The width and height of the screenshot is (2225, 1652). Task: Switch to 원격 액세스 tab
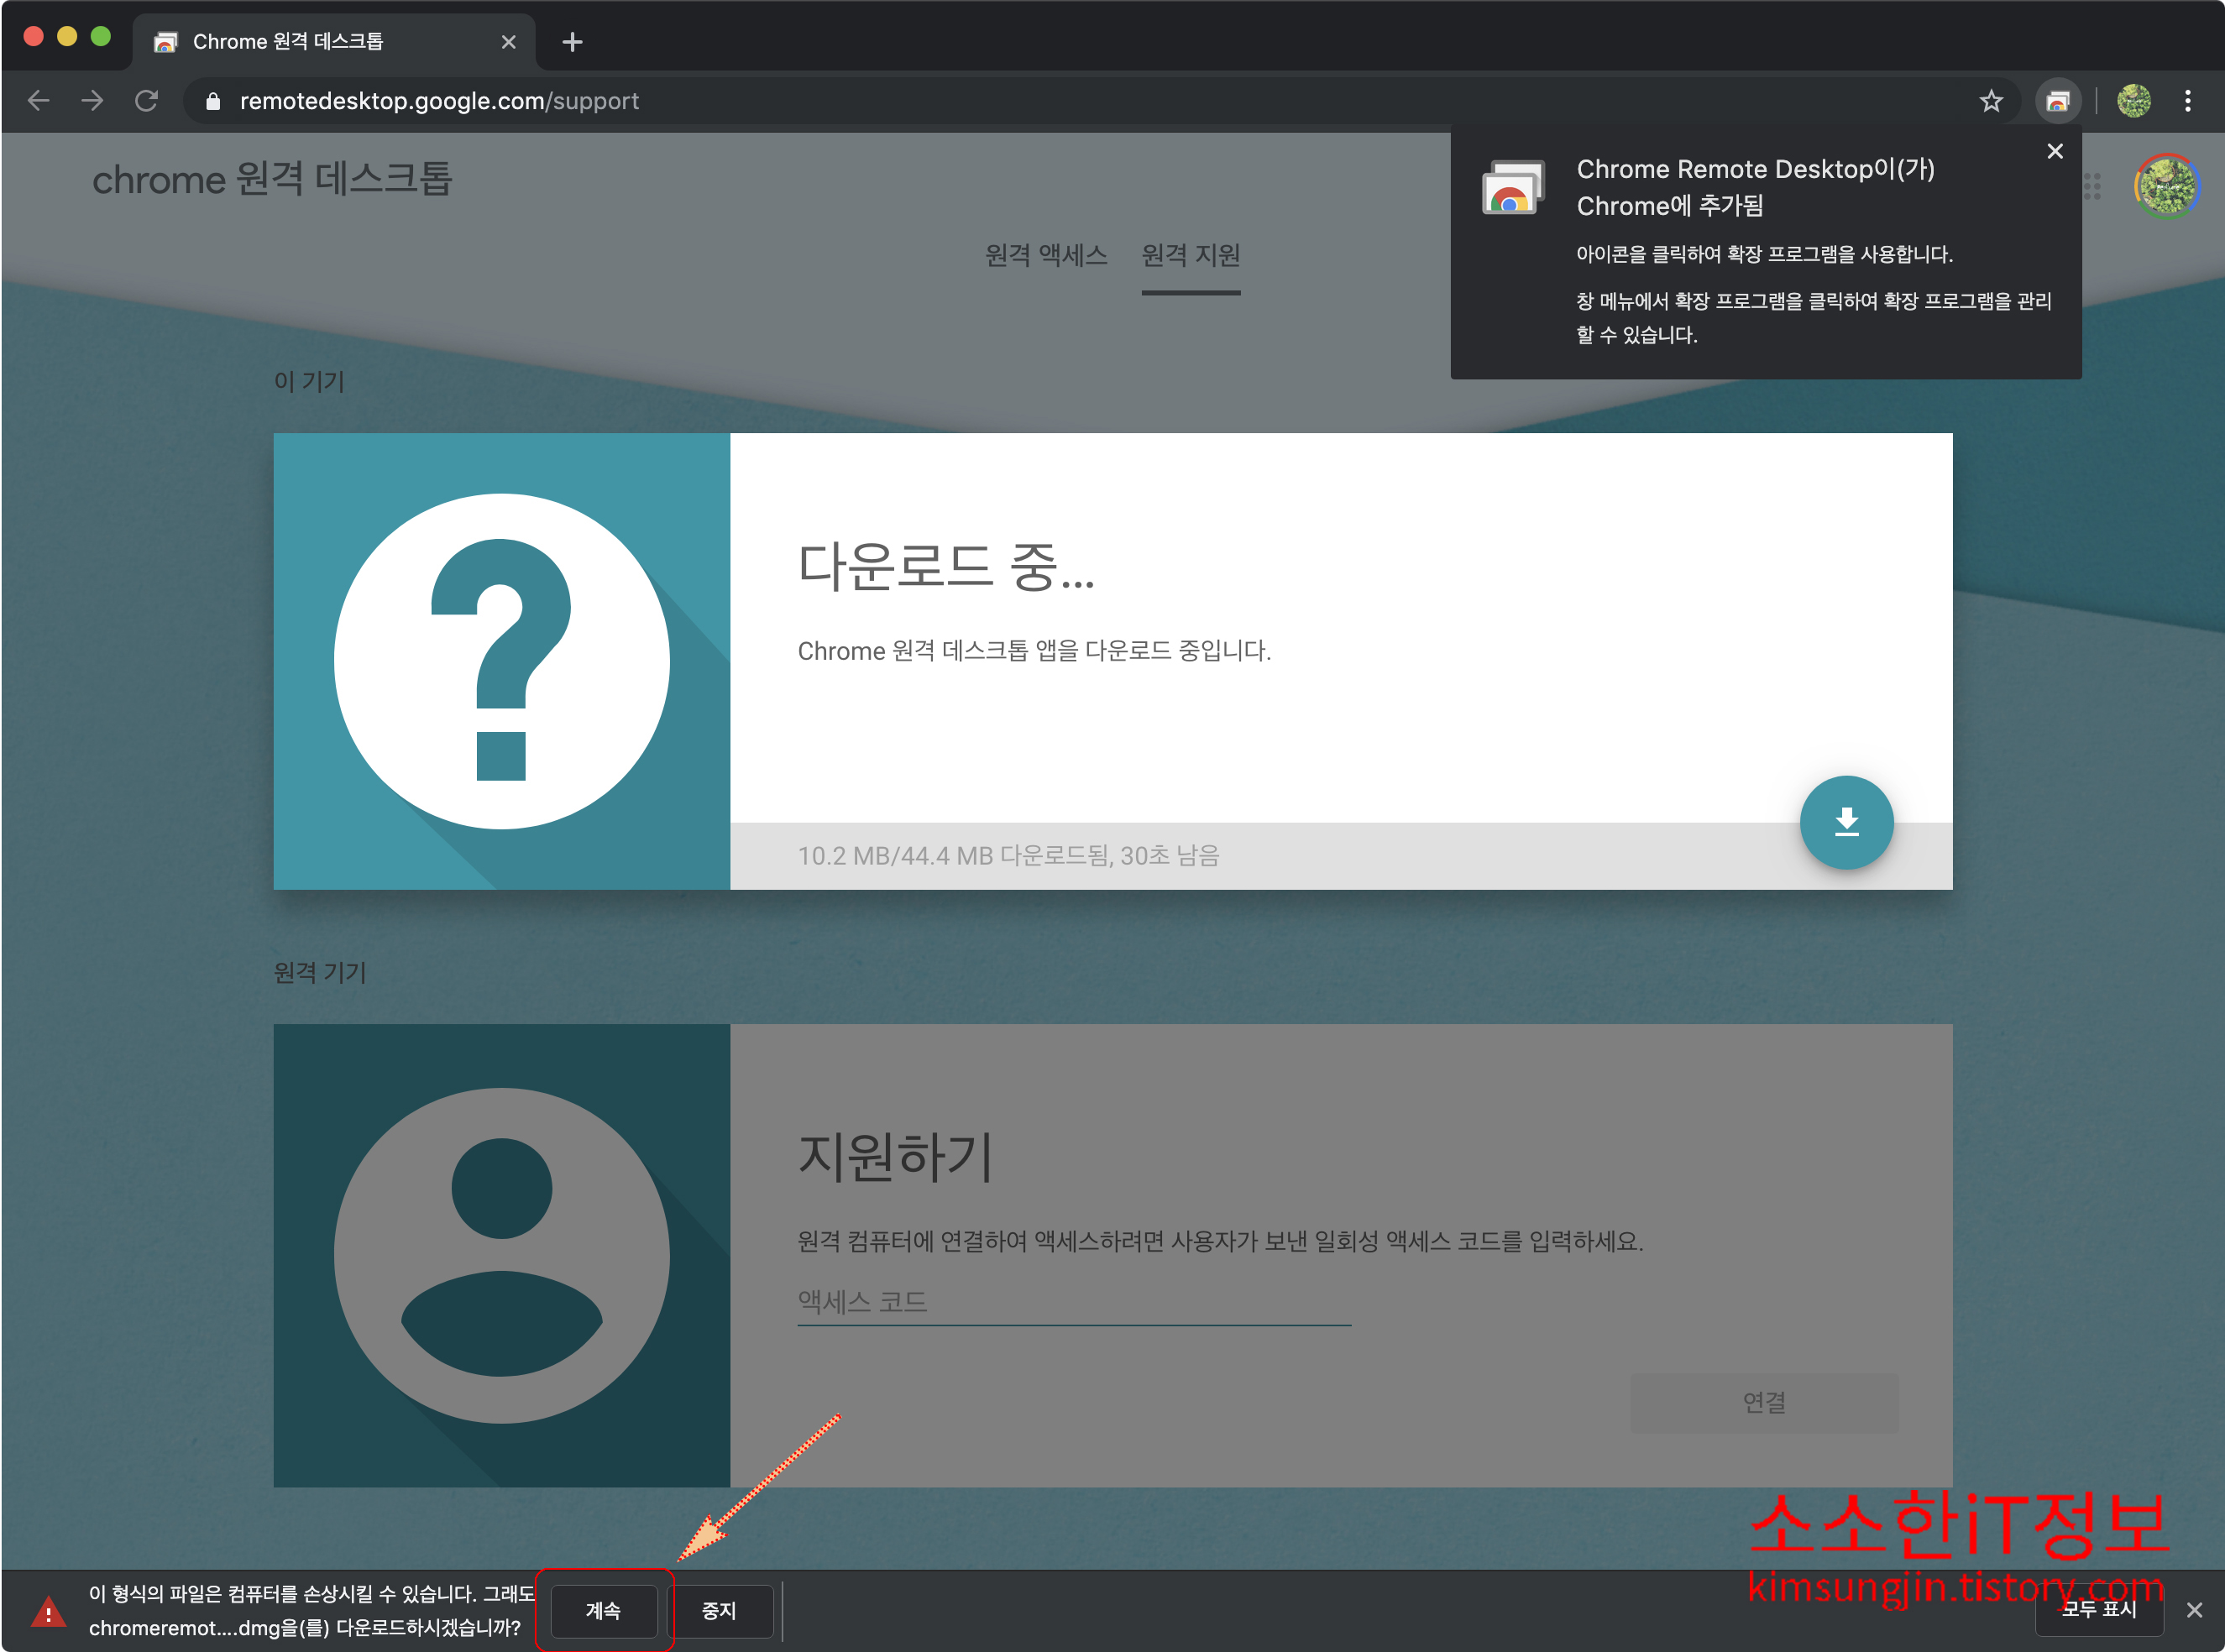pos(1045,255)
